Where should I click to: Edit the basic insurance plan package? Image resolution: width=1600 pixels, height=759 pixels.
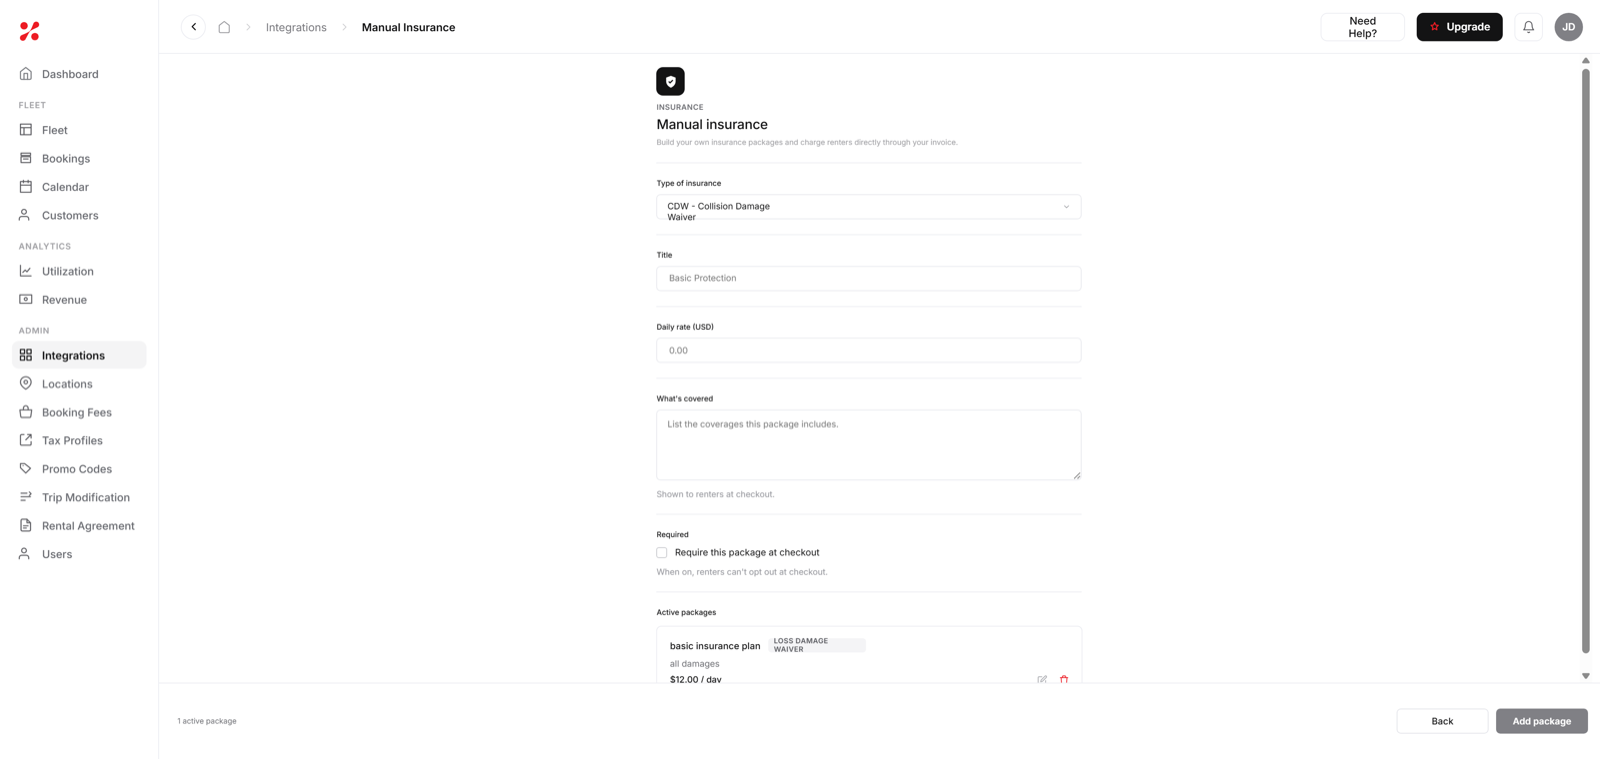click(1042, 679)
